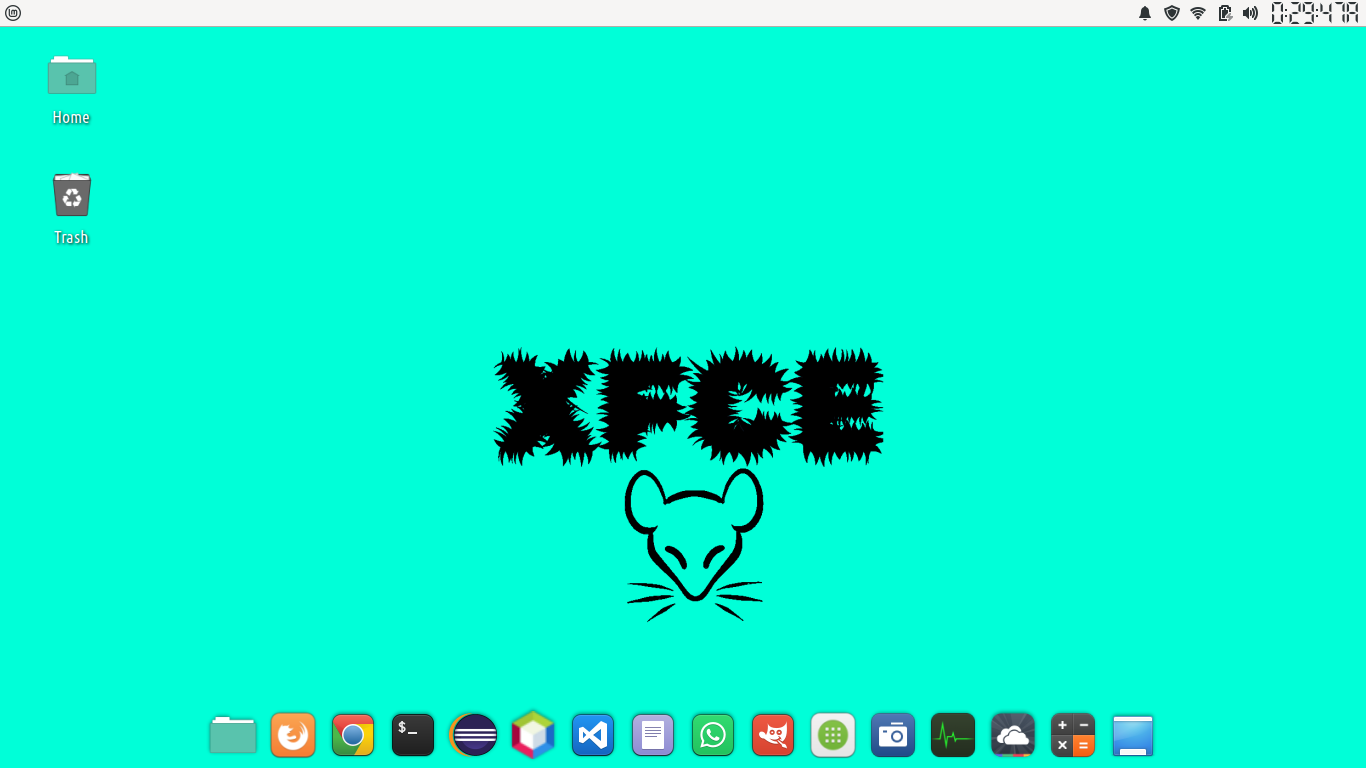Open the Trash desktop icon
The width and height of the screenshot is (1366, 768).
coord(72,195)
